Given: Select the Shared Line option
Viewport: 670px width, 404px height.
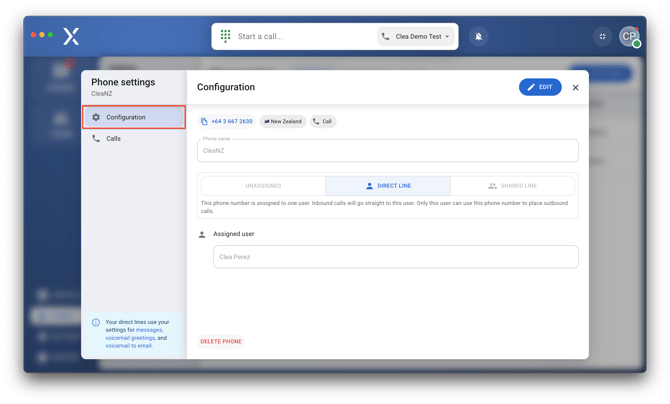Looking at the screenshot, I should (512, 186).
